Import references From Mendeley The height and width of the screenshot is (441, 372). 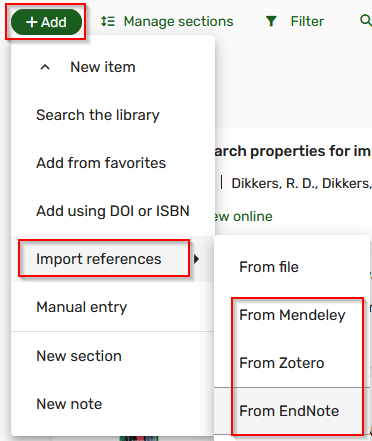click(292, 315)
